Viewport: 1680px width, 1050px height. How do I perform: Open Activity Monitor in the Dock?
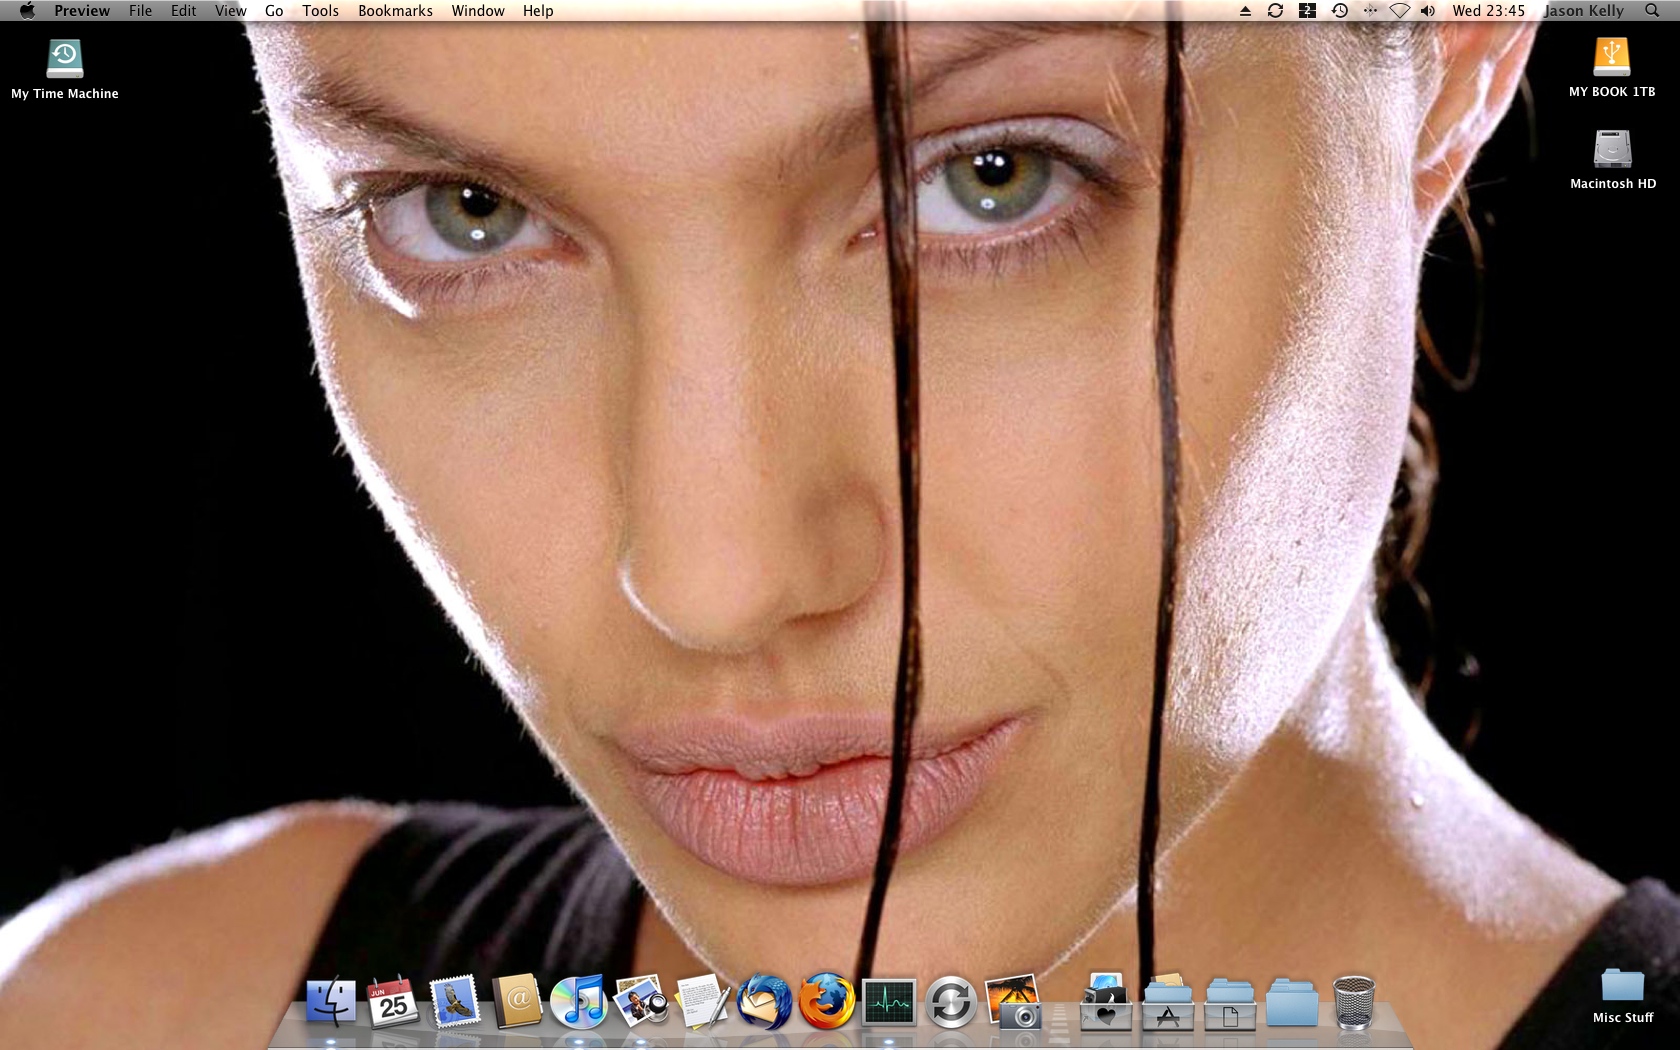tap(889, 1002)
